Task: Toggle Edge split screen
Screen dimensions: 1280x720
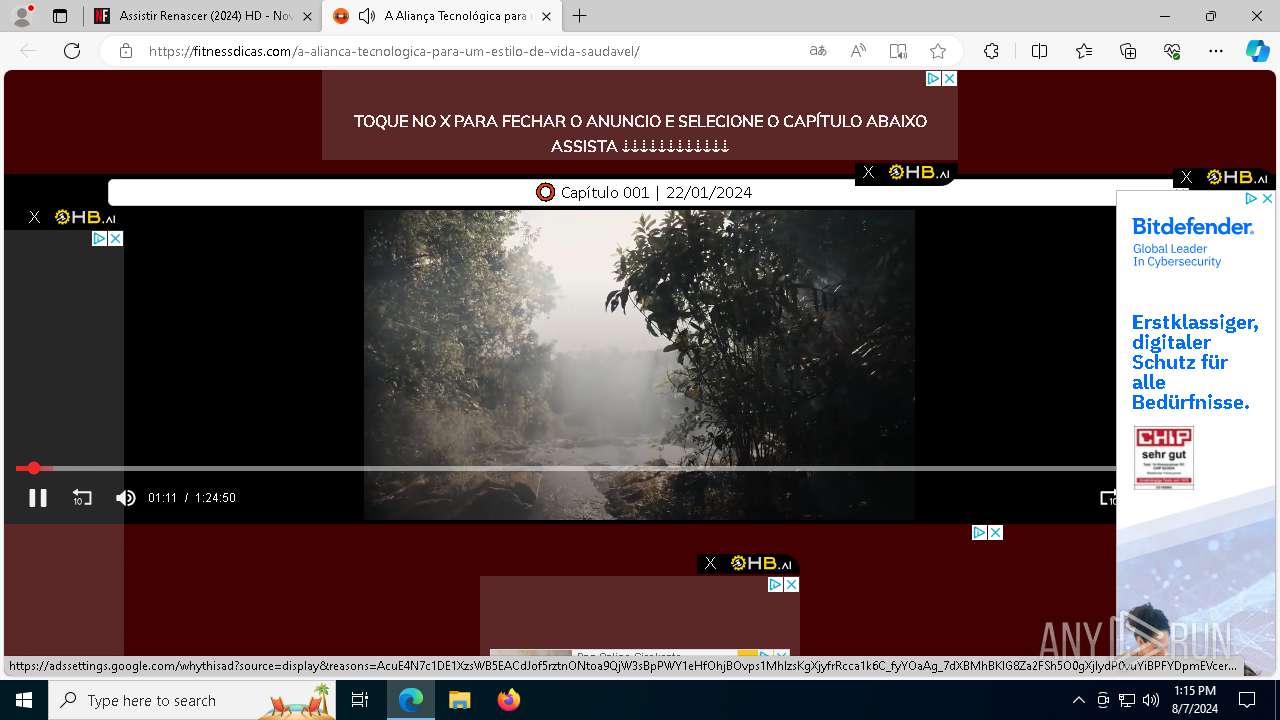Action: (x=1039, y=51)
